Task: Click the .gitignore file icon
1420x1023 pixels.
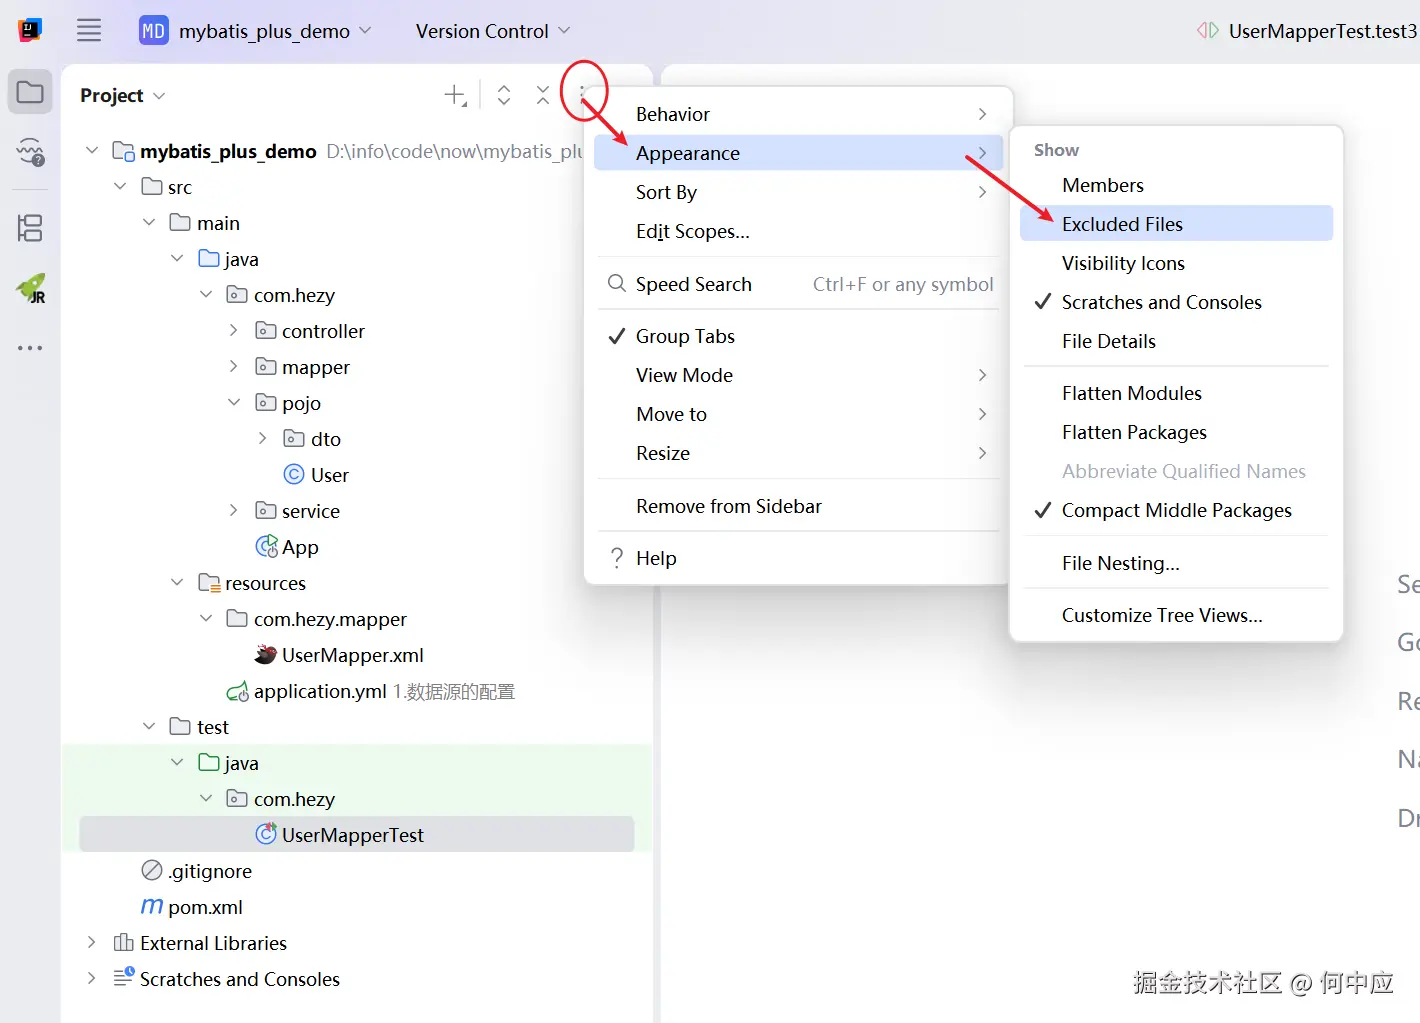Action: coord(152,870)
